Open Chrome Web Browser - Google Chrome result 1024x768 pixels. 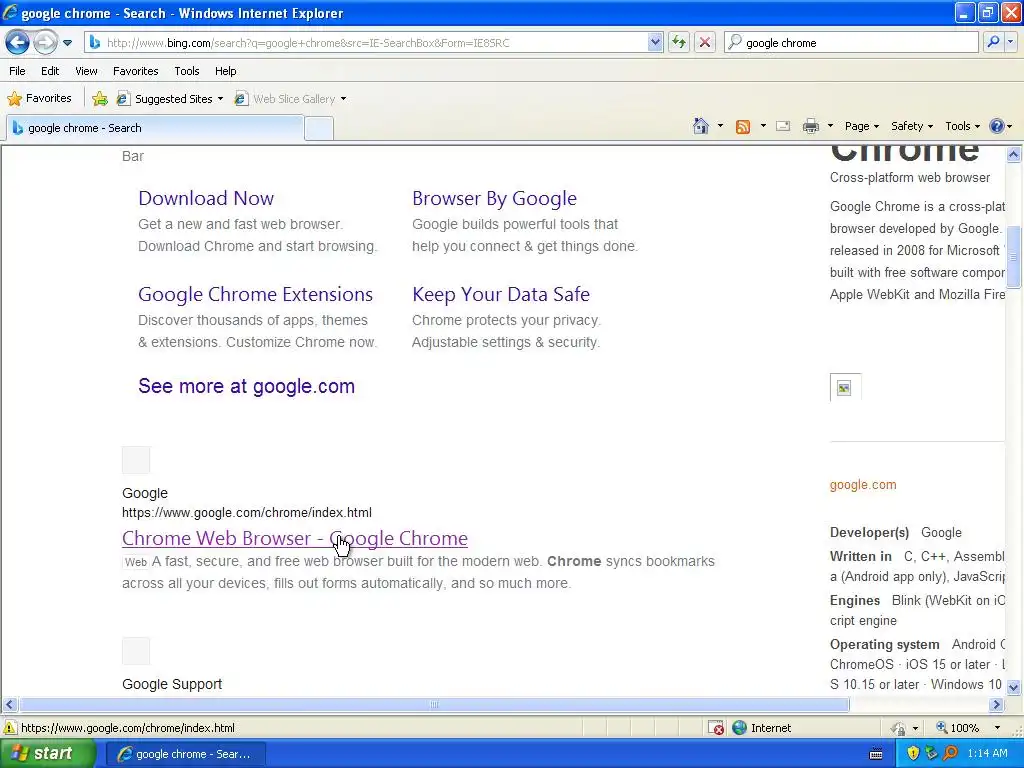click(x=295, y=538)
